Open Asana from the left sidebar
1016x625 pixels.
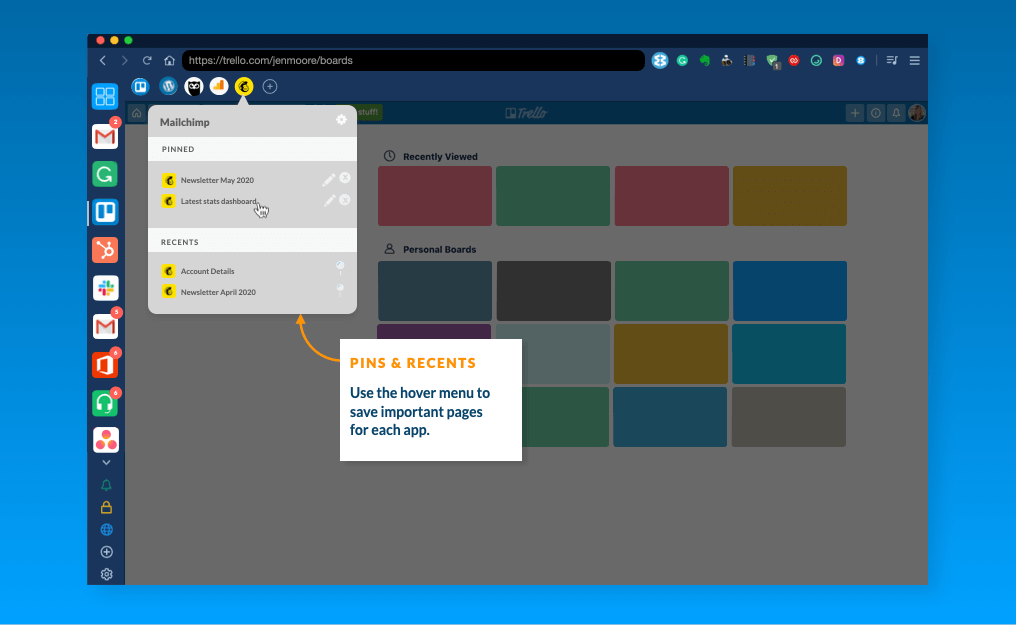[x=105, y=440]
